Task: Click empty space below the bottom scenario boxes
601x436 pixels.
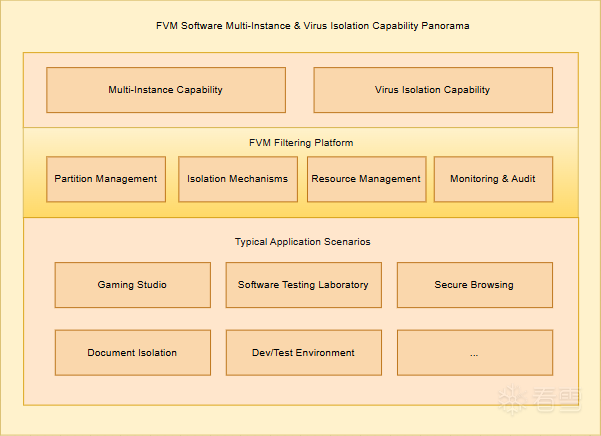Action: coord(300,390)
